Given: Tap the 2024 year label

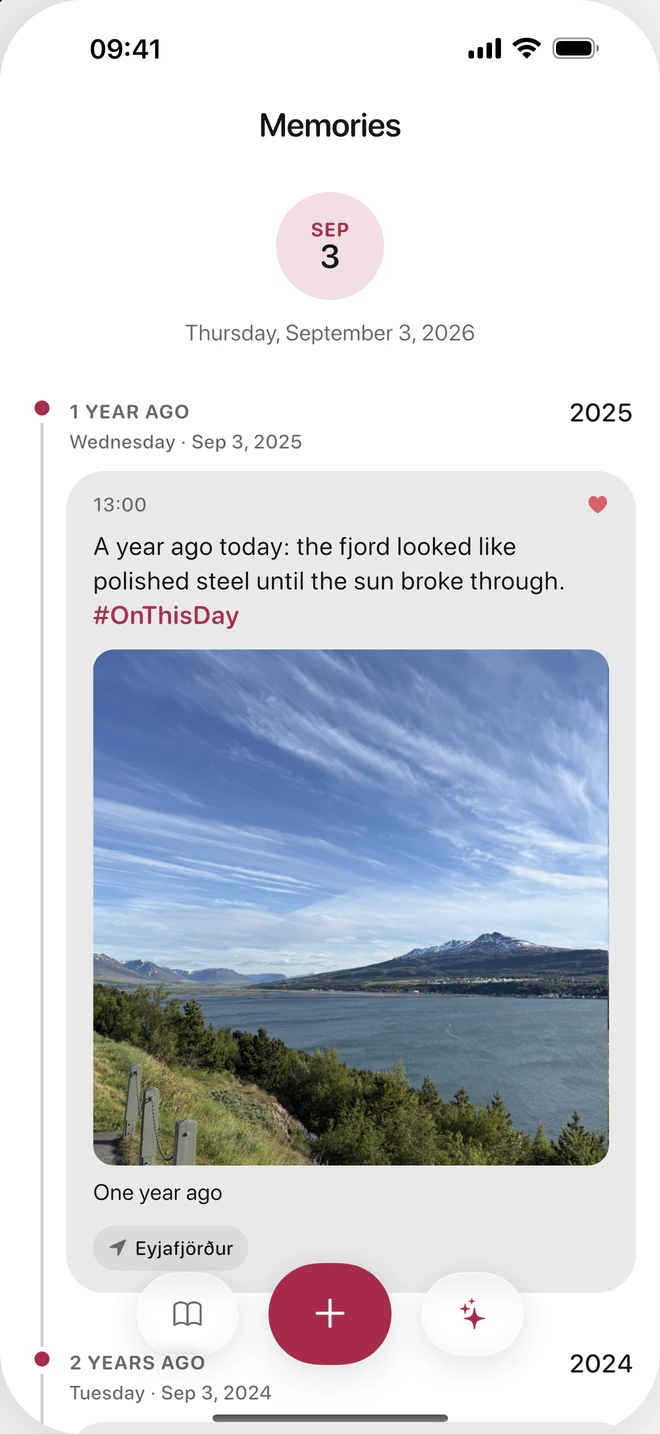Looking at the screenshot, I should click(x=601, y=1364).
